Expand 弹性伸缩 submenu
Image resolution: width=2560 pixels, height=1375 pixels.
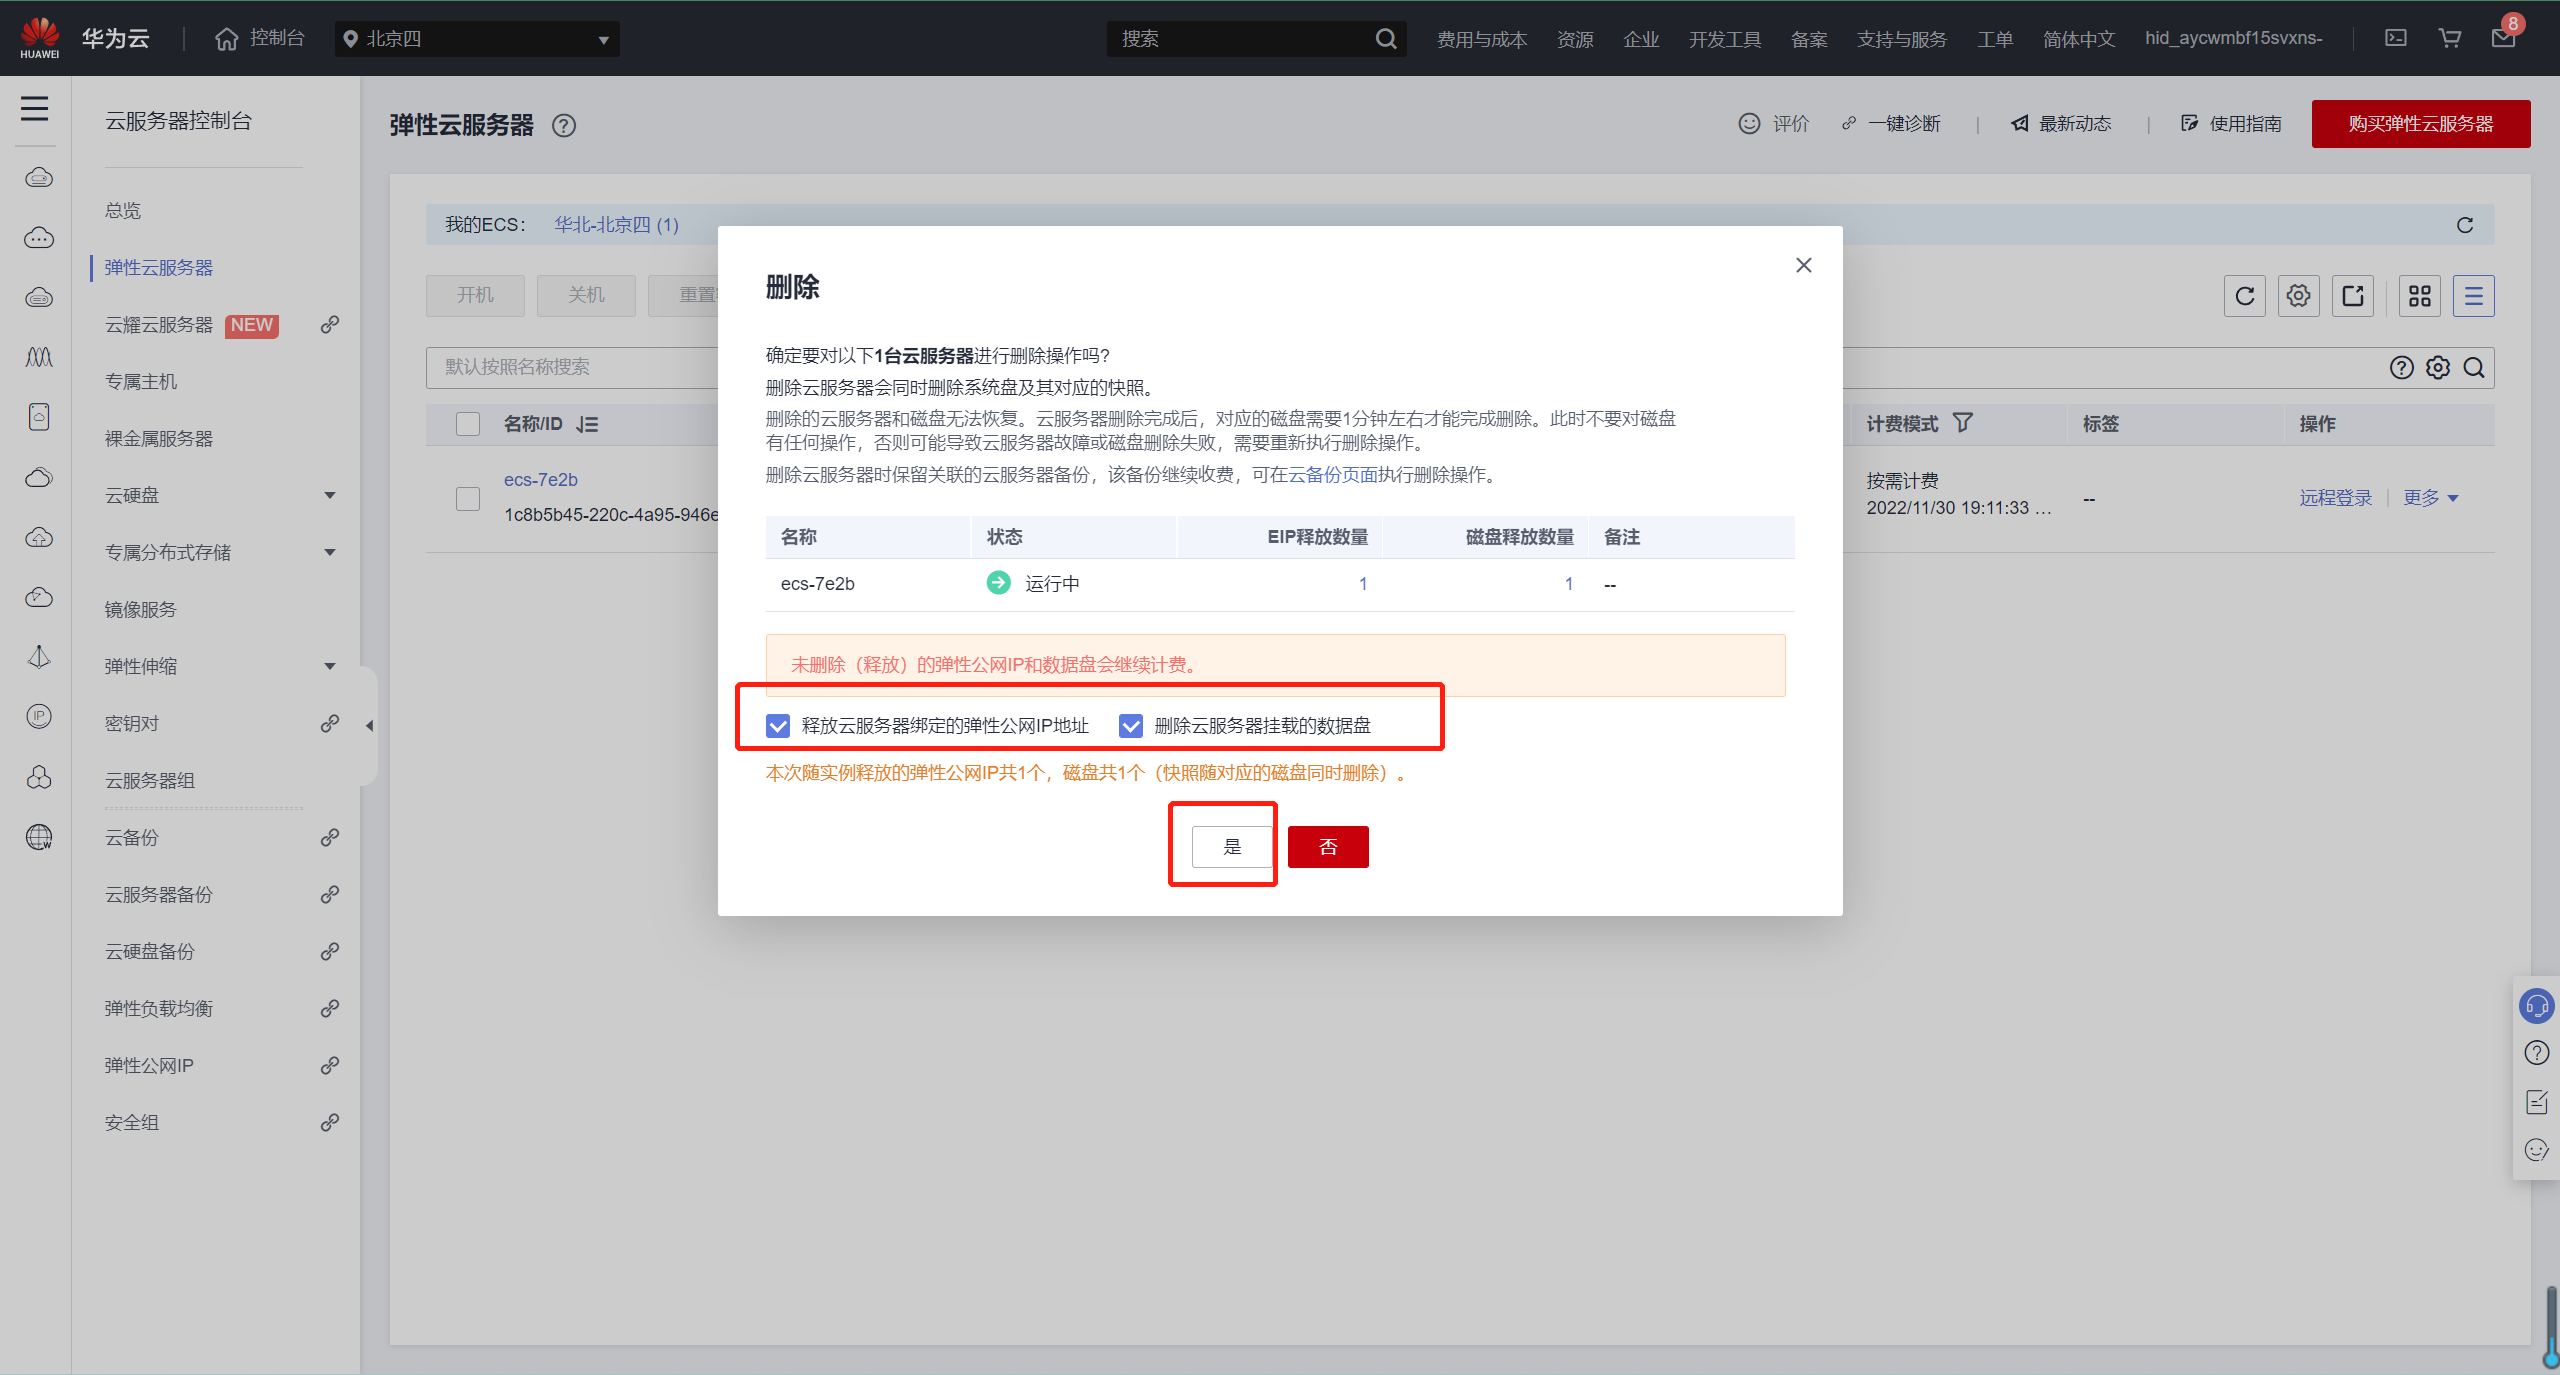tap(330, 667)
